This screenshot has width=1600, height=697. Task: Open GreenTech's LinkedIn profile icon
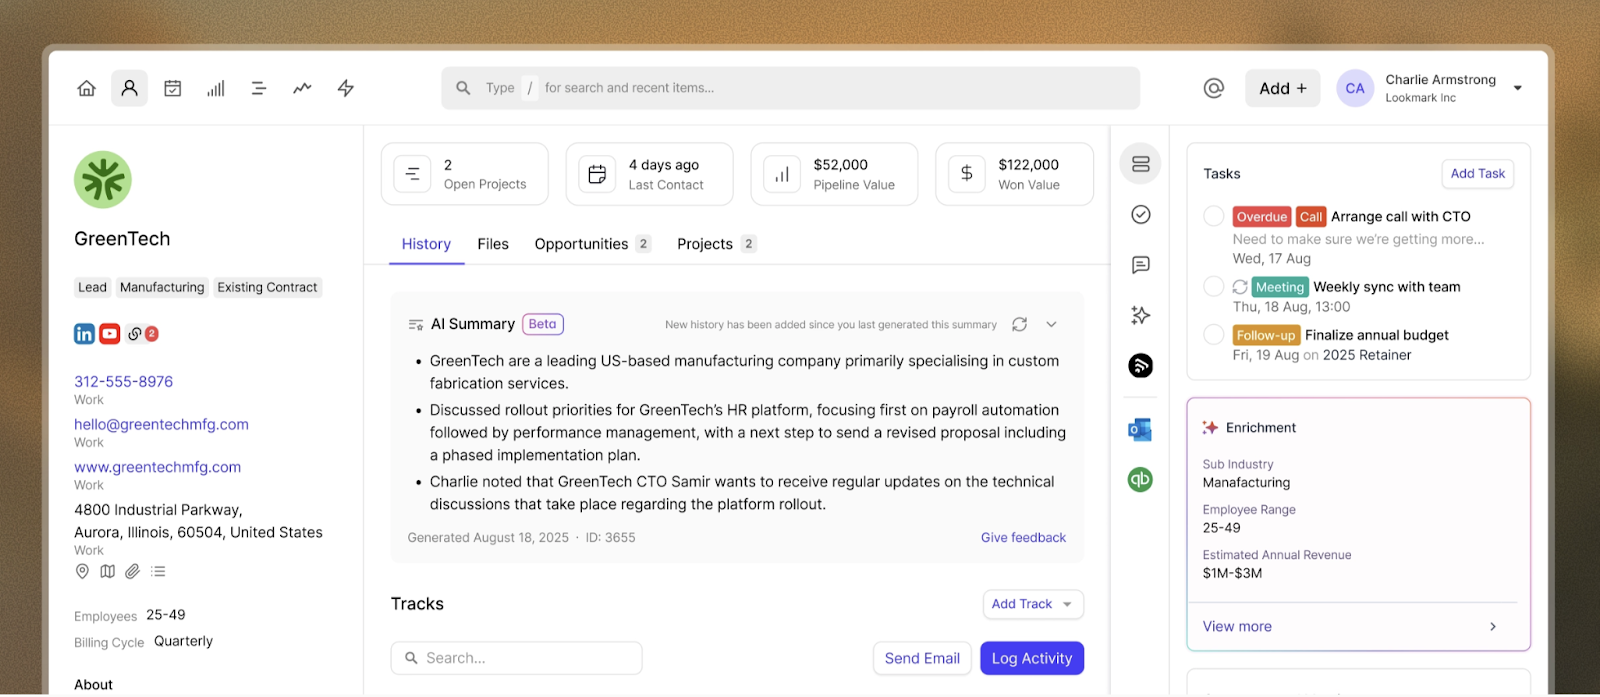(84, 334)
